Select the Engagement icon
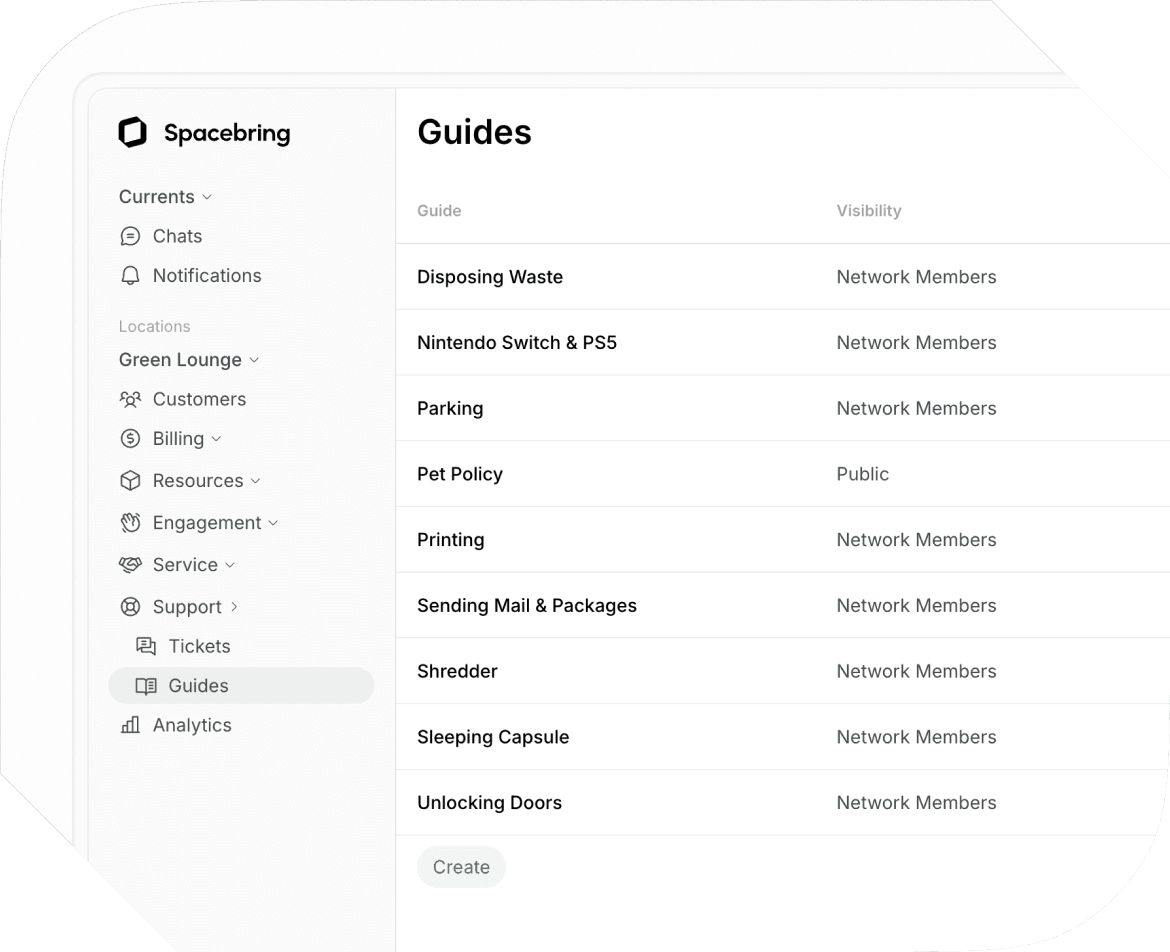 pos(130,523)
